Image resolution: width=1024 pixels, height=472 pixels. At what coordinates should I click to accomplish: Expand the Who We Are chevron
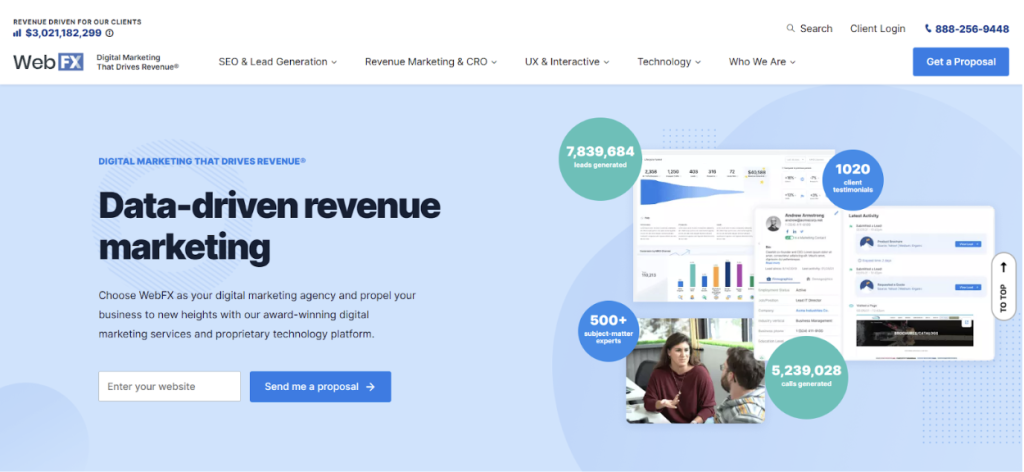click(x=793, y=62)
